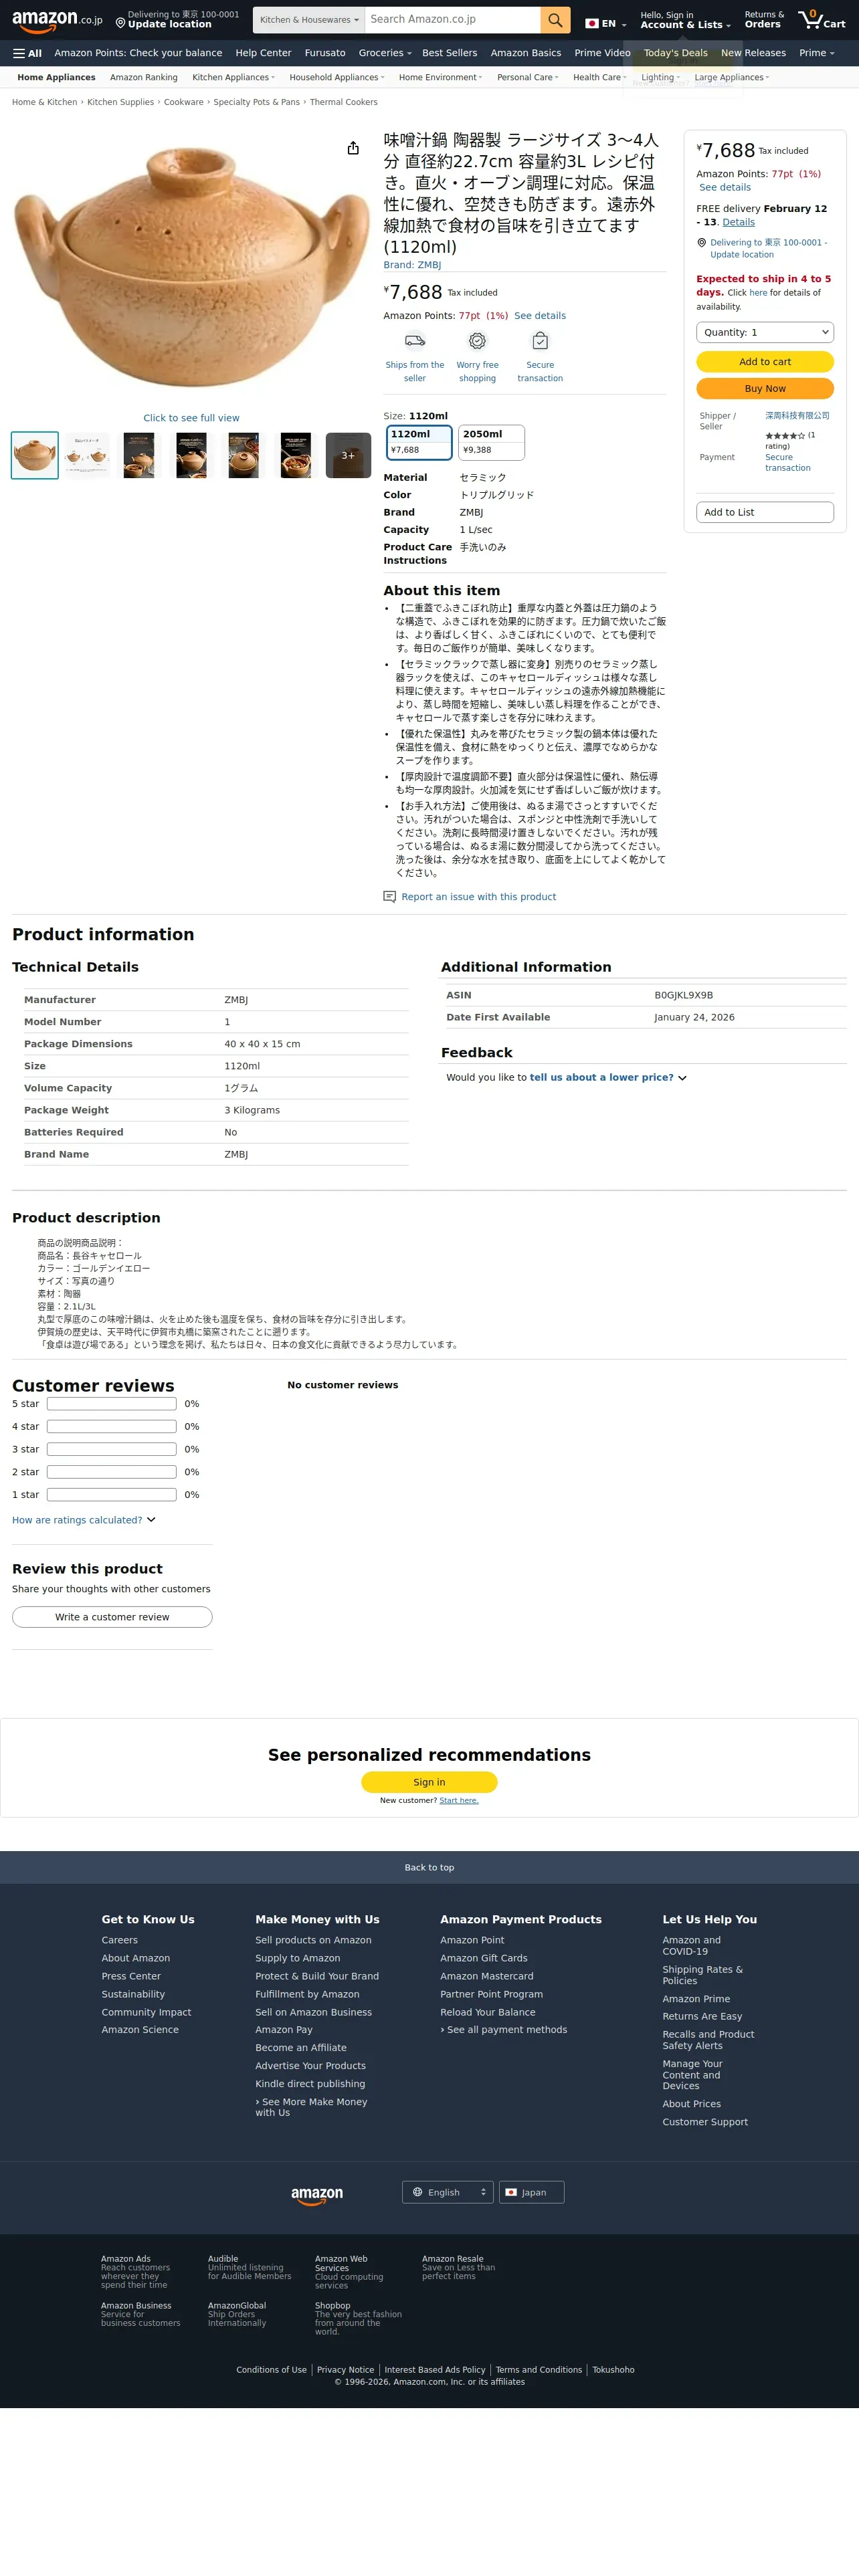This screenshot has height=2576, width=859.
Task: Click the 5 star rating bar
Action: (112, 1404)
